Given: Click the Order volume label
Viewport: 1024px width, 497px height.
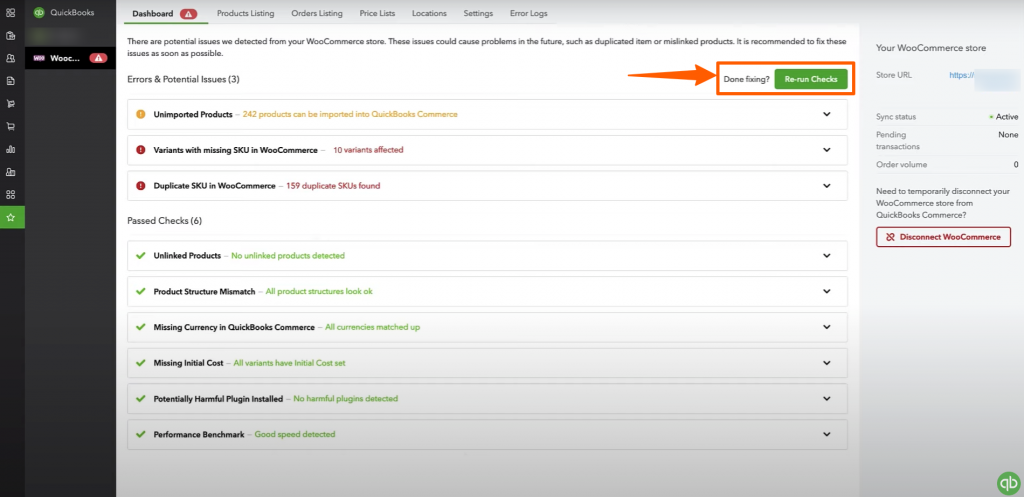Looking at the screenshot, I should (901, 165).
